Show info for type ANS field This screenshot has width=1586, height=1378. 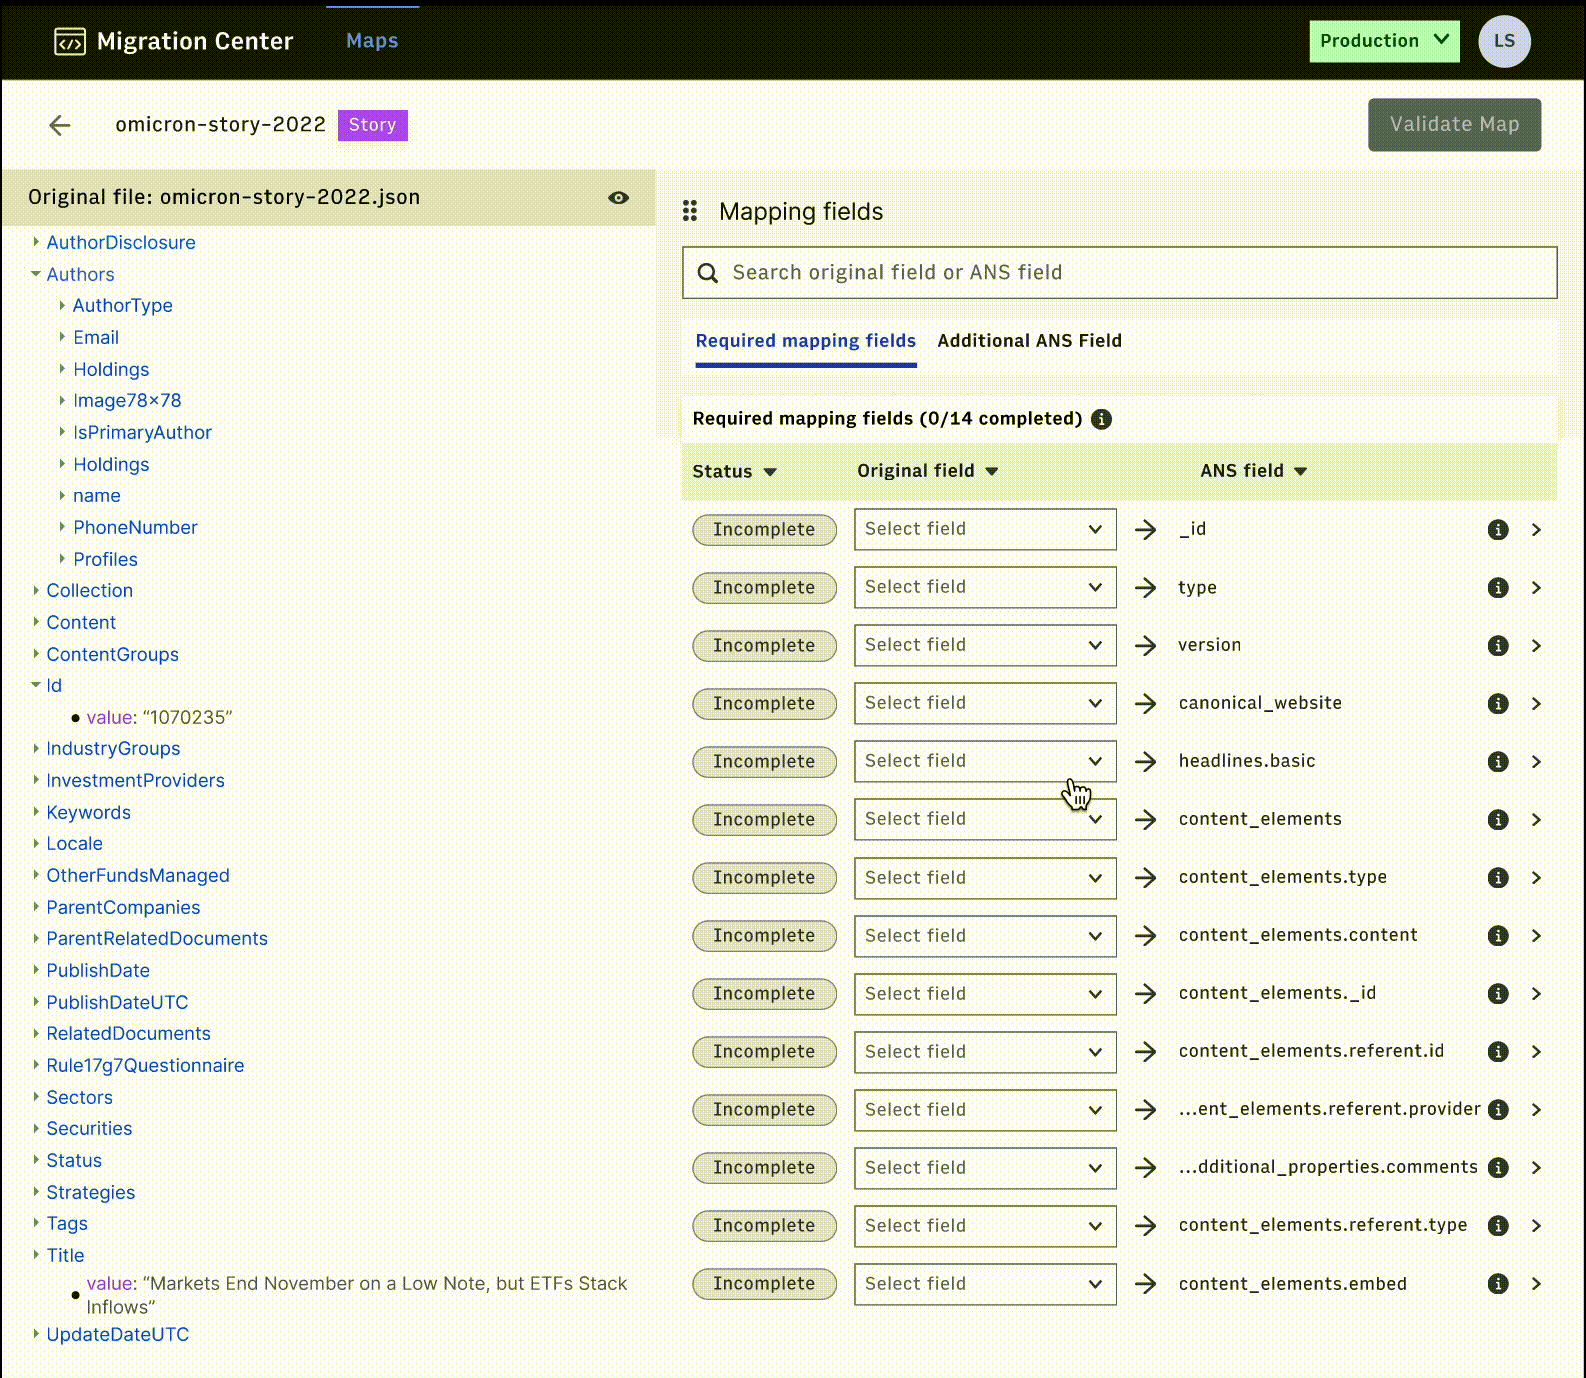(x=1498, y=587)
